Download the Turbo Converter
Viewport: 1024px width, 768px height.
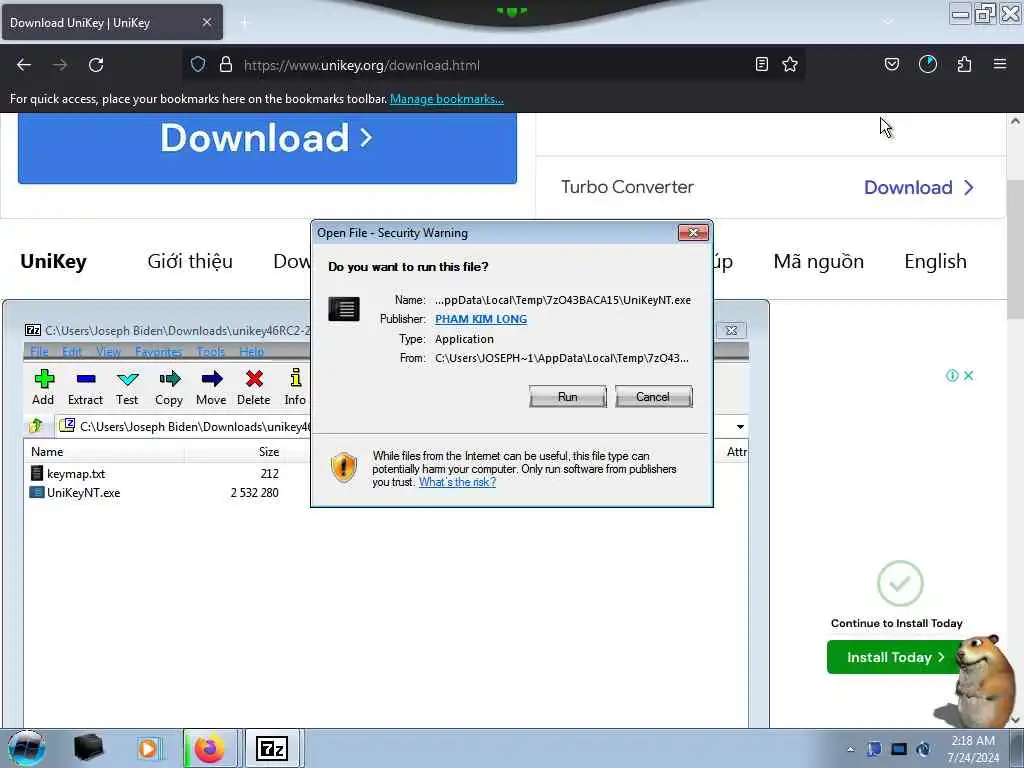tap(919, 187)
